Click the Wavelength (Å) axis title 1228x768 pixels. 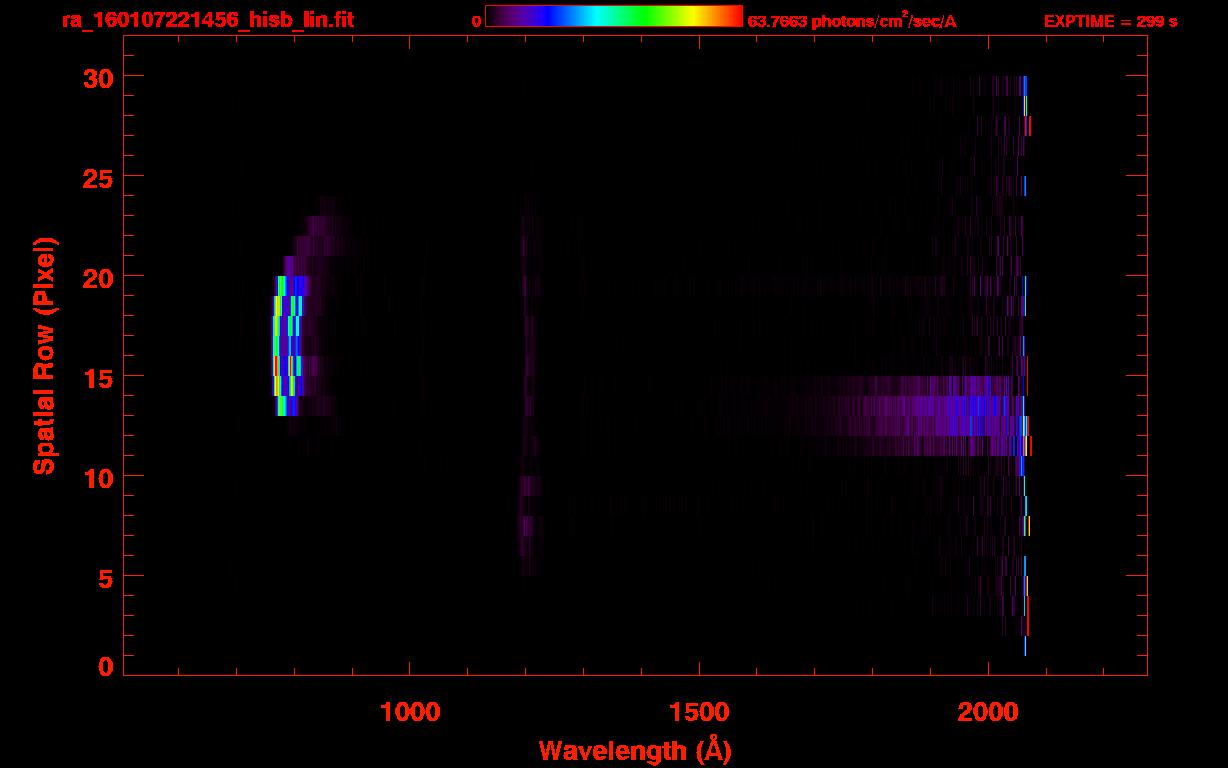click(635, 750)
